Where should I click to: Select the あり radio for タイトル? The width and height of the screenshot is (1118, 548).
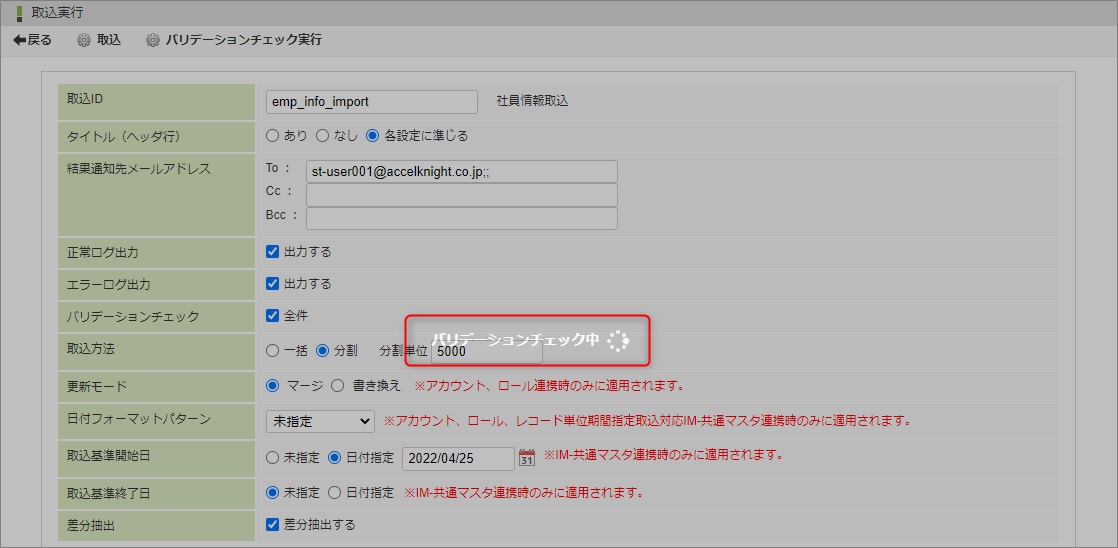click(273, 135)
